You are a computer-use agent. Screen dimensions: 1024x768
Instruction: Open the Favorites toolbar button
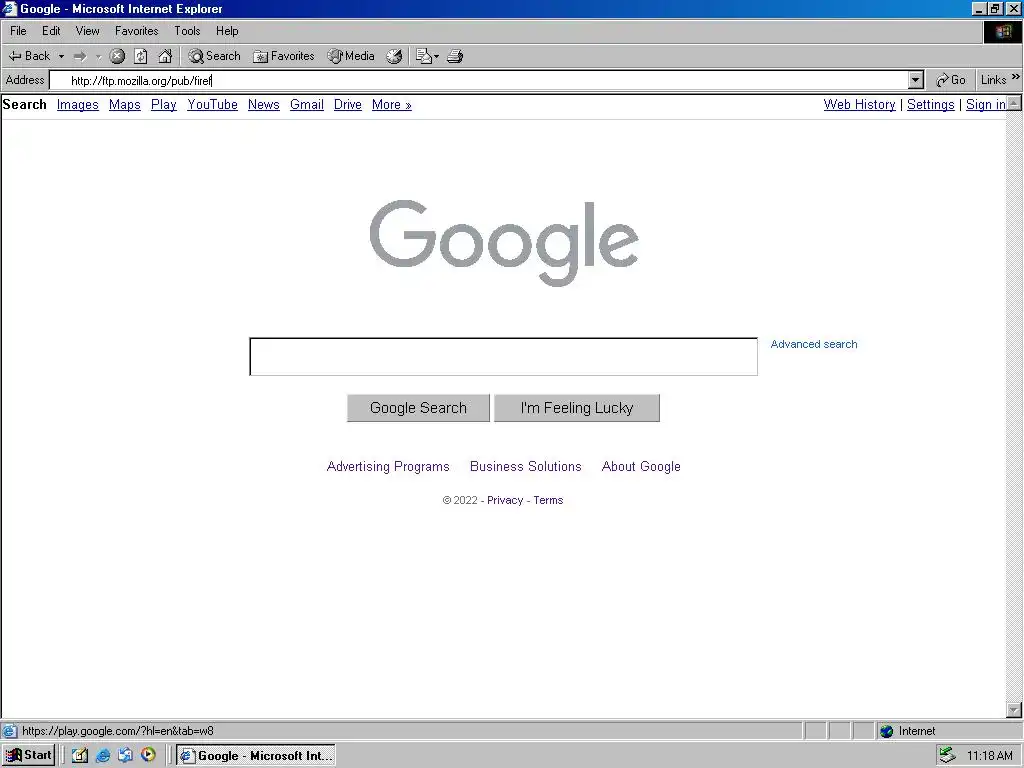[x=284, y=56]
